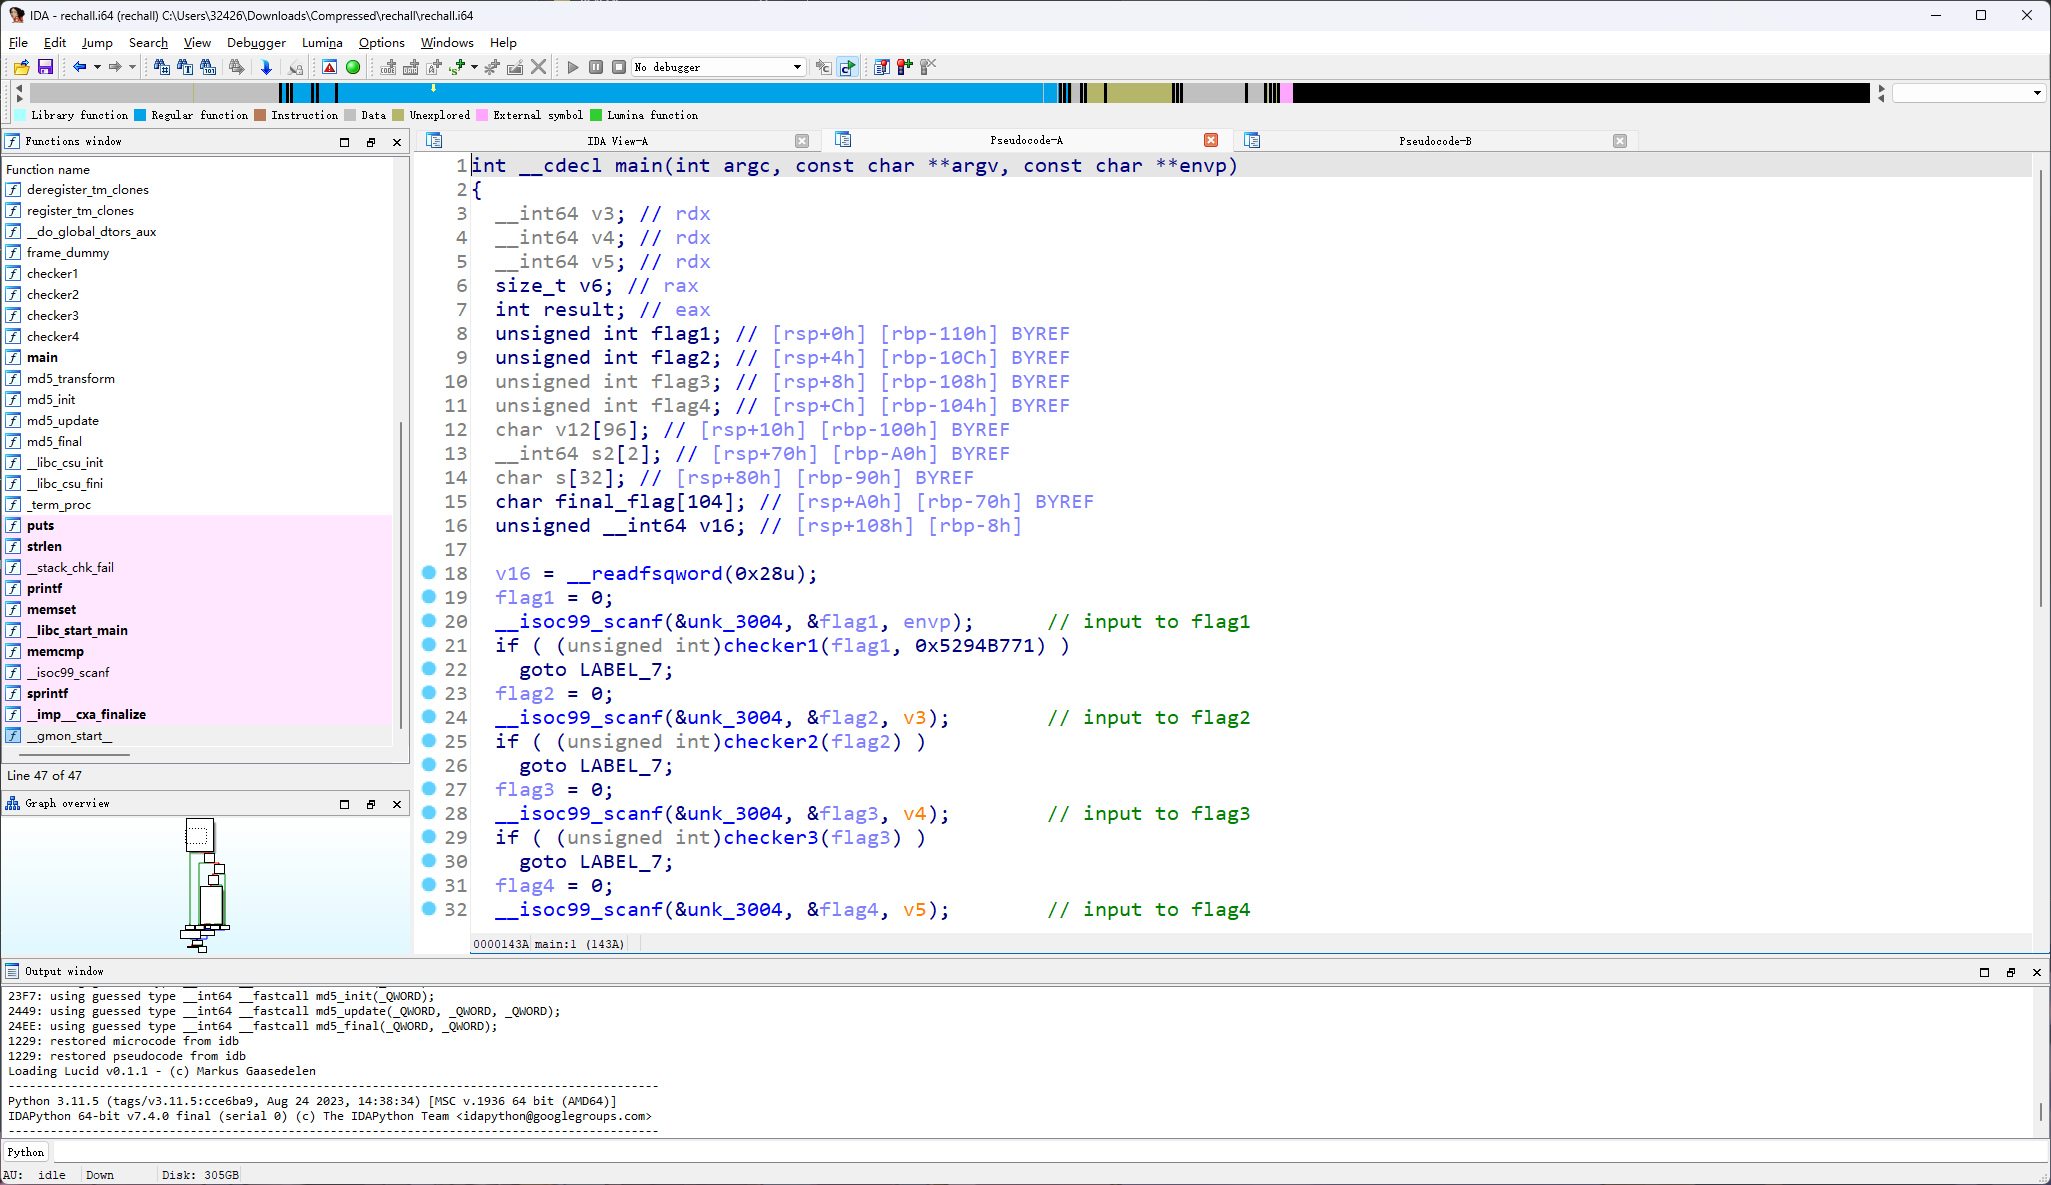
Task: Click the Open file toolbar icon
Action: [21, 67]
